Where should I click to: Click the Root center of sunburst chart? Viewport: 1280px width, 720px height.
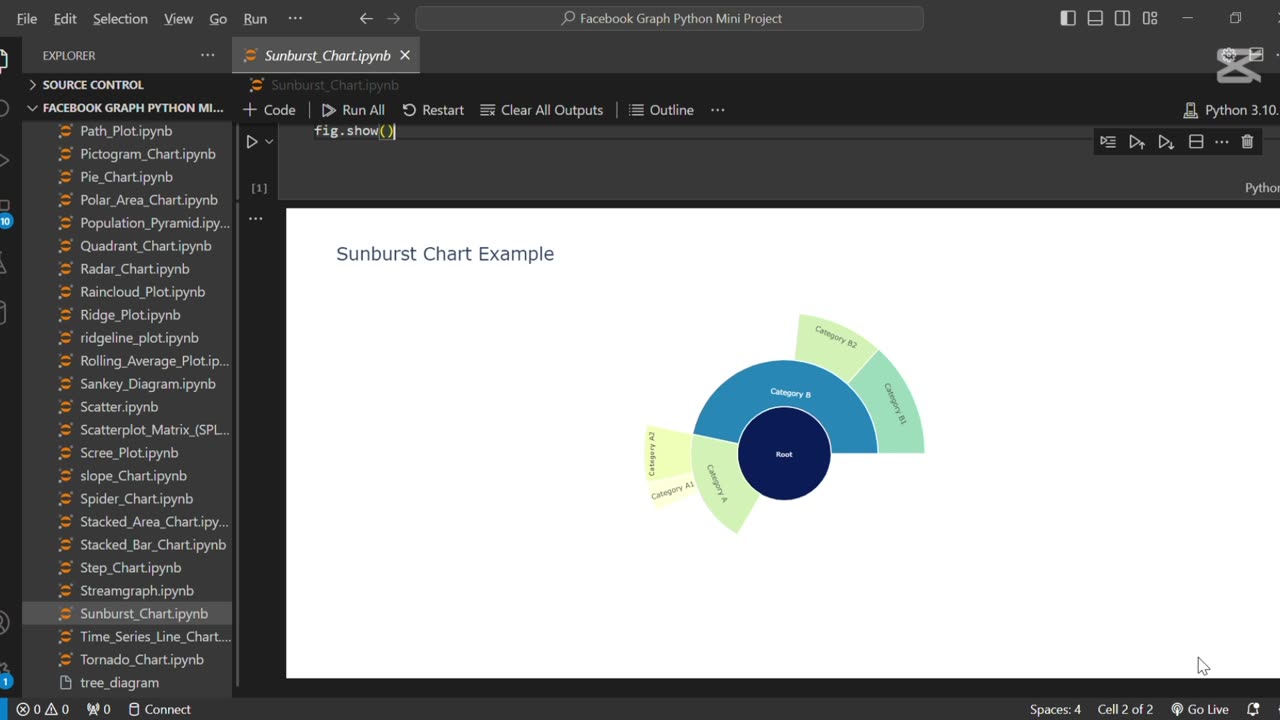coord(784,454)
